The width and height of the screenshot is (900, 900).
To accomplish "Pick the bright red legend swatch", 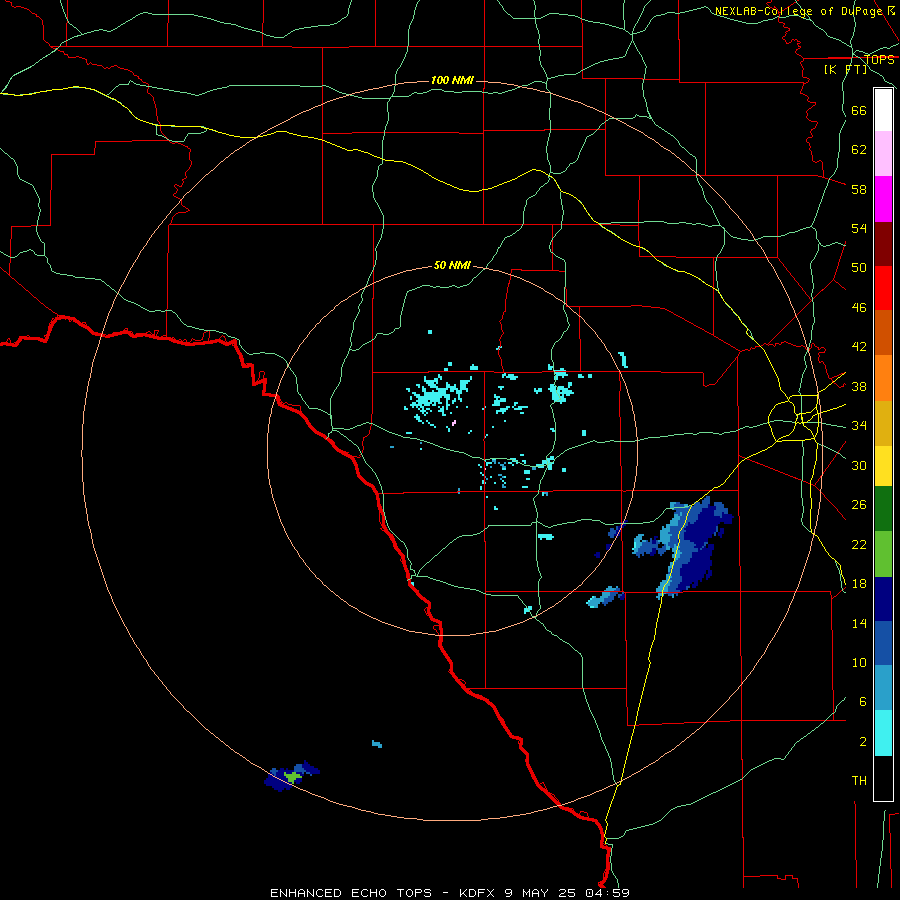I will 883,288.
